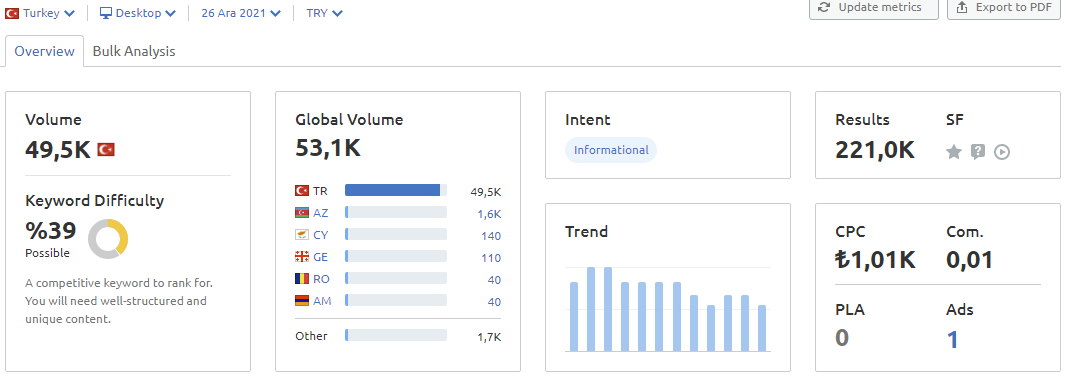Image resolution: width=1069 pixels, height=386 pixels.
Task: Click the Romania flag icon
Action: (x=302, y=279)
